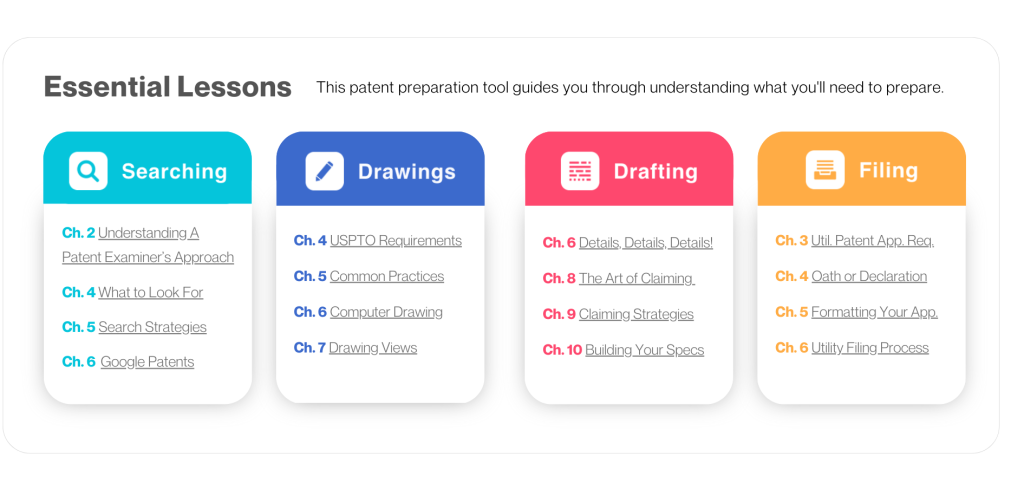Open USPTO Requirements chapter
Screen dimensions: 1024x496
[395, 240]
